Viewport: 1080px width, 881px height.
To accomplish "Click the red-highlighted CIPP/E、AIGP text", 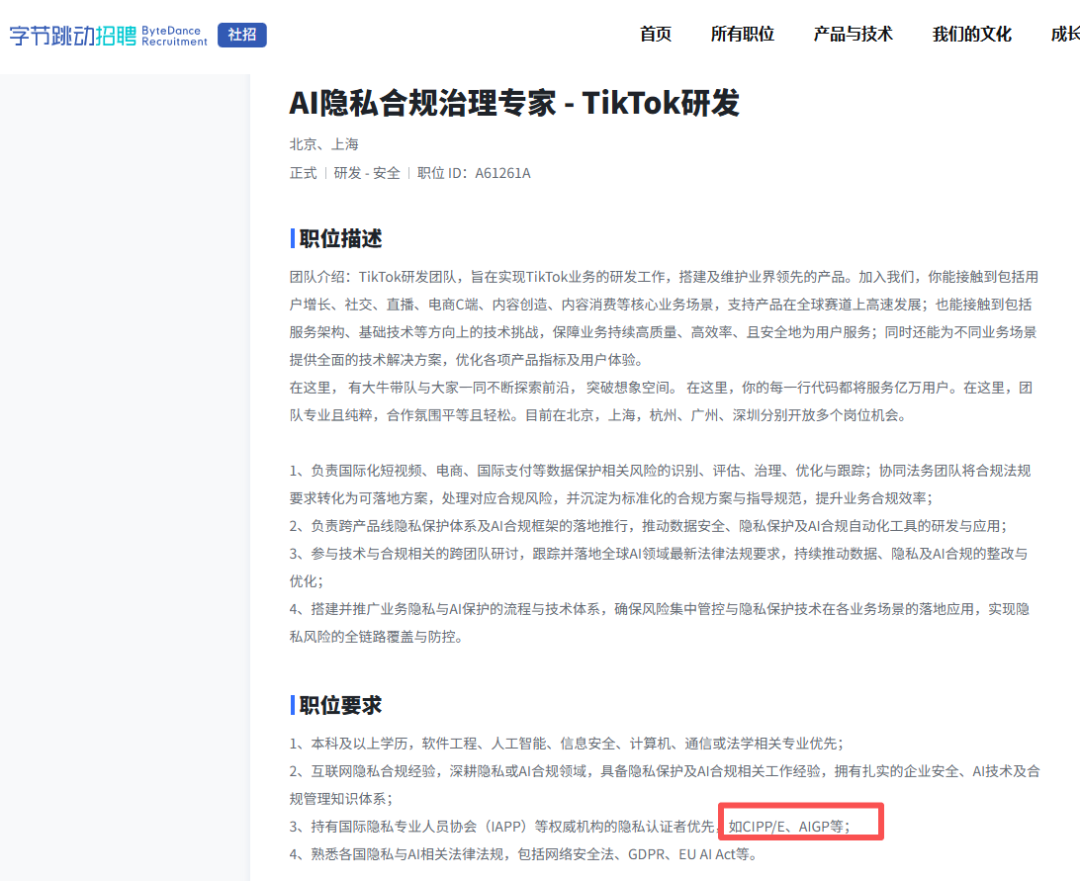I will (x=789, y=826).
